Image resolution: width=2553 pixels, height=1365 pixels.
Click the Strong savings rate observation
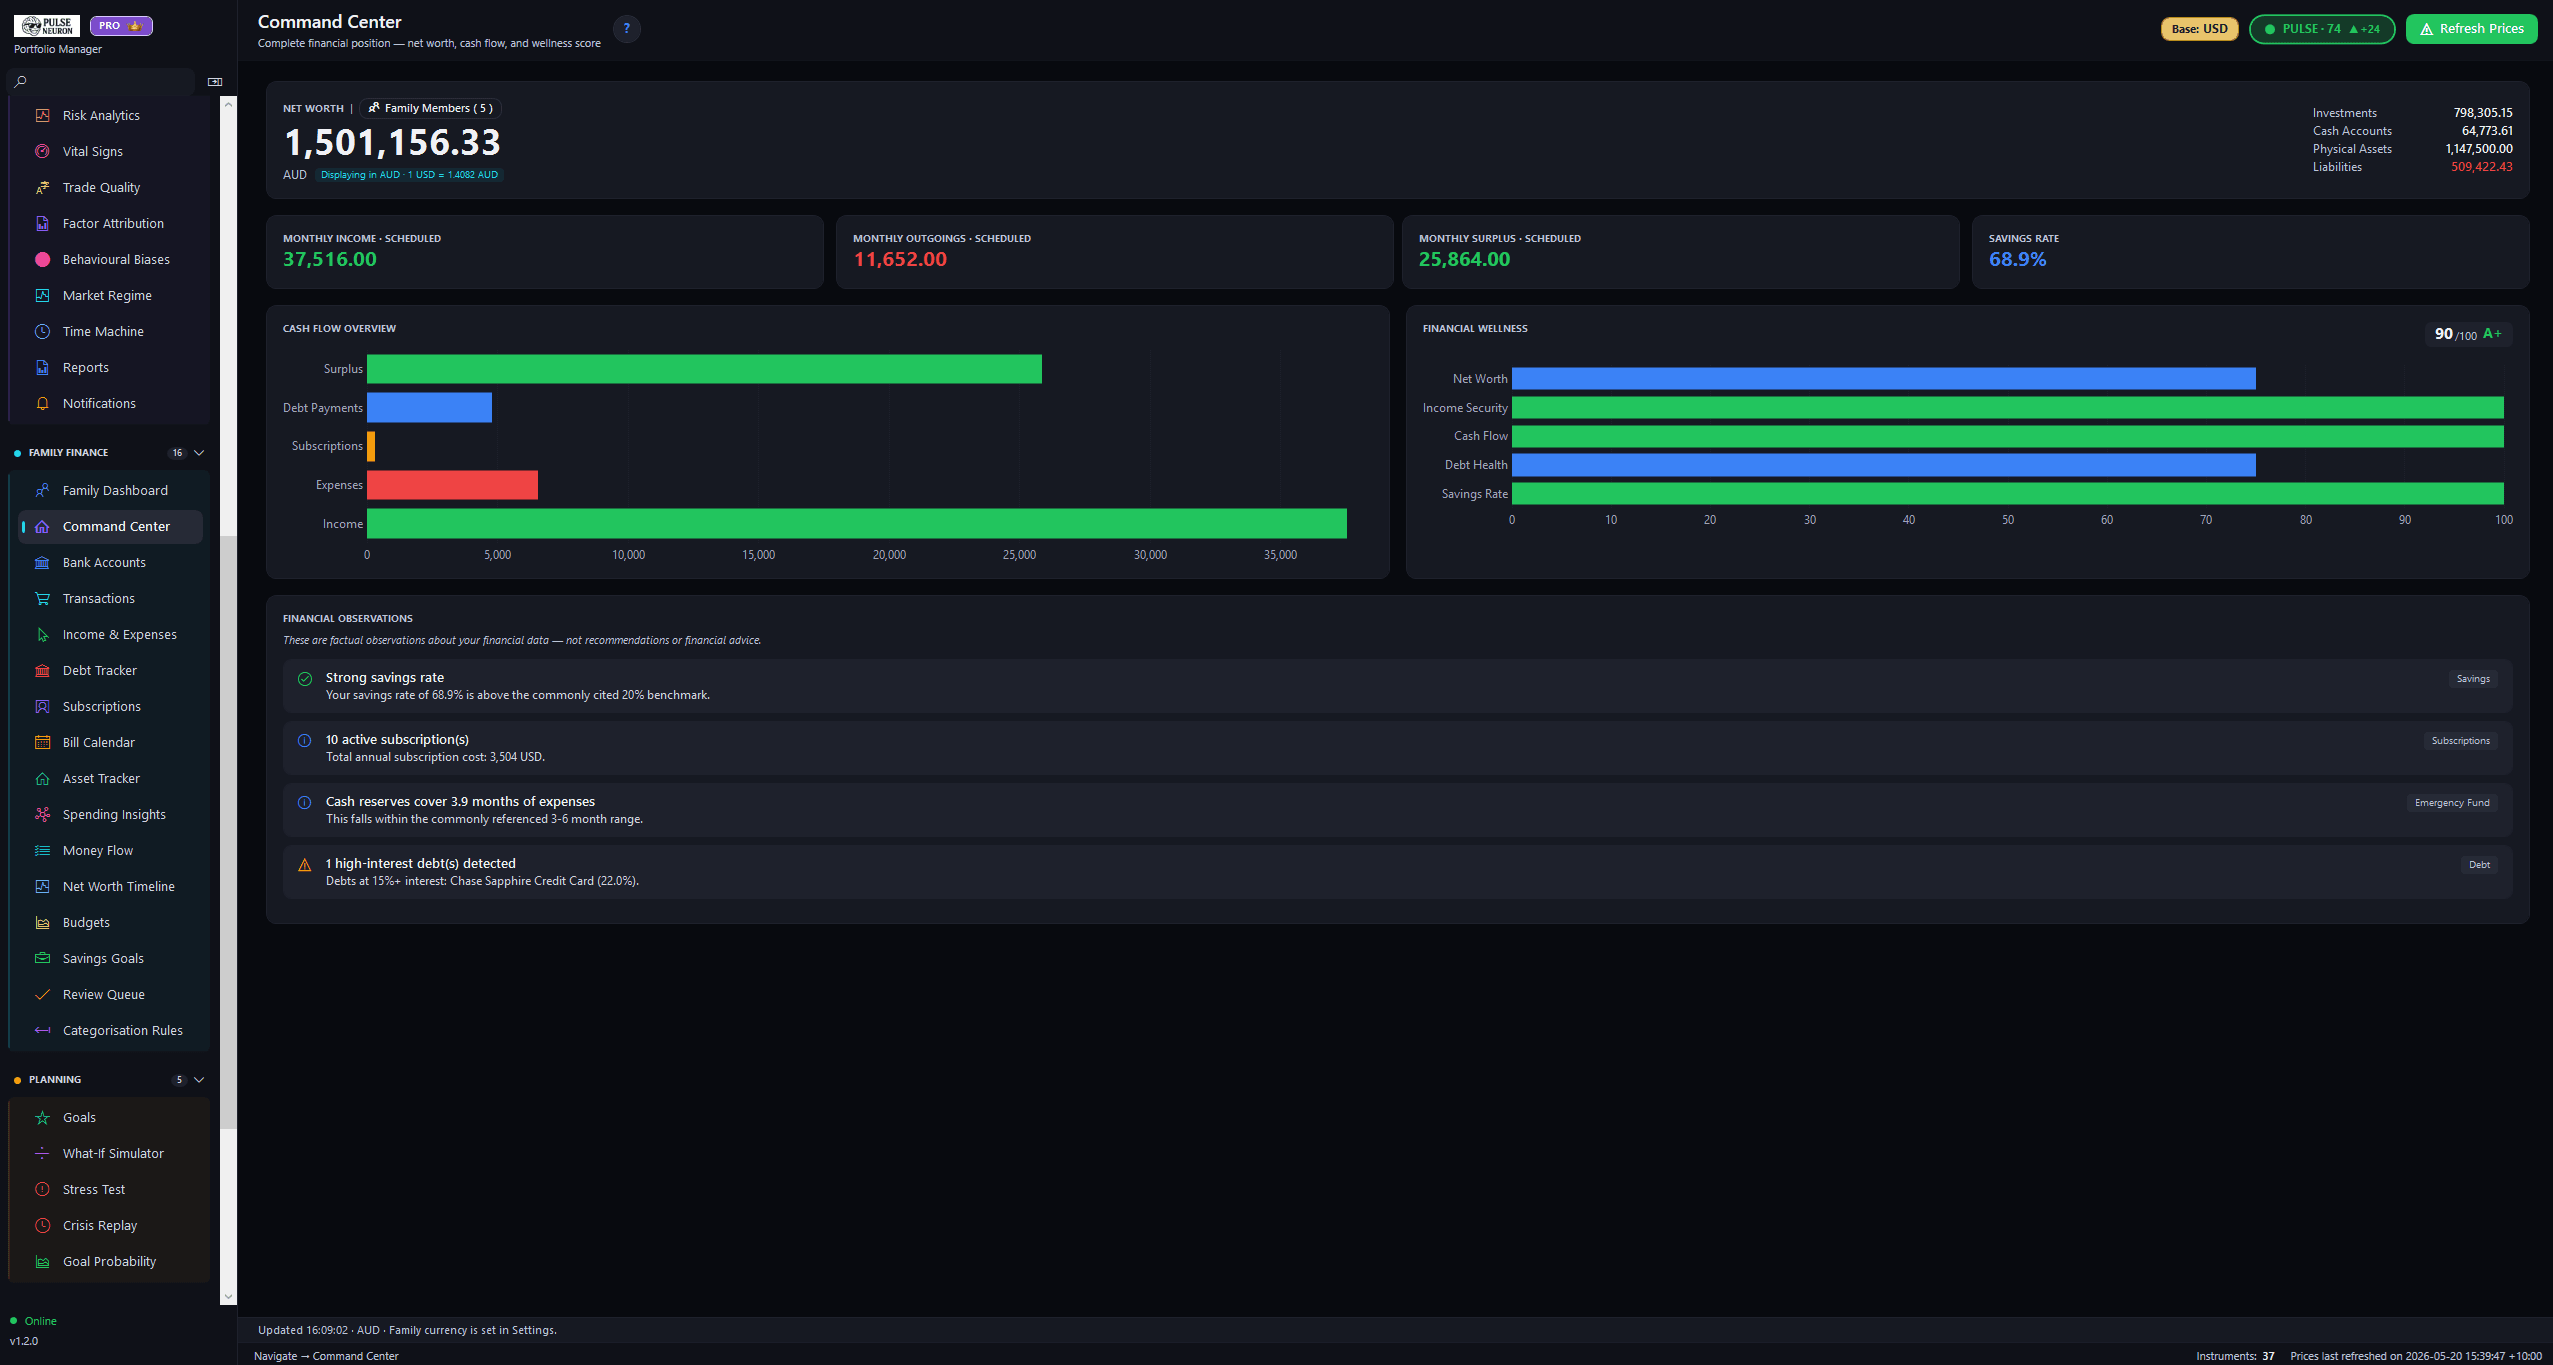pyautogui.click(x=1397, y=686)
